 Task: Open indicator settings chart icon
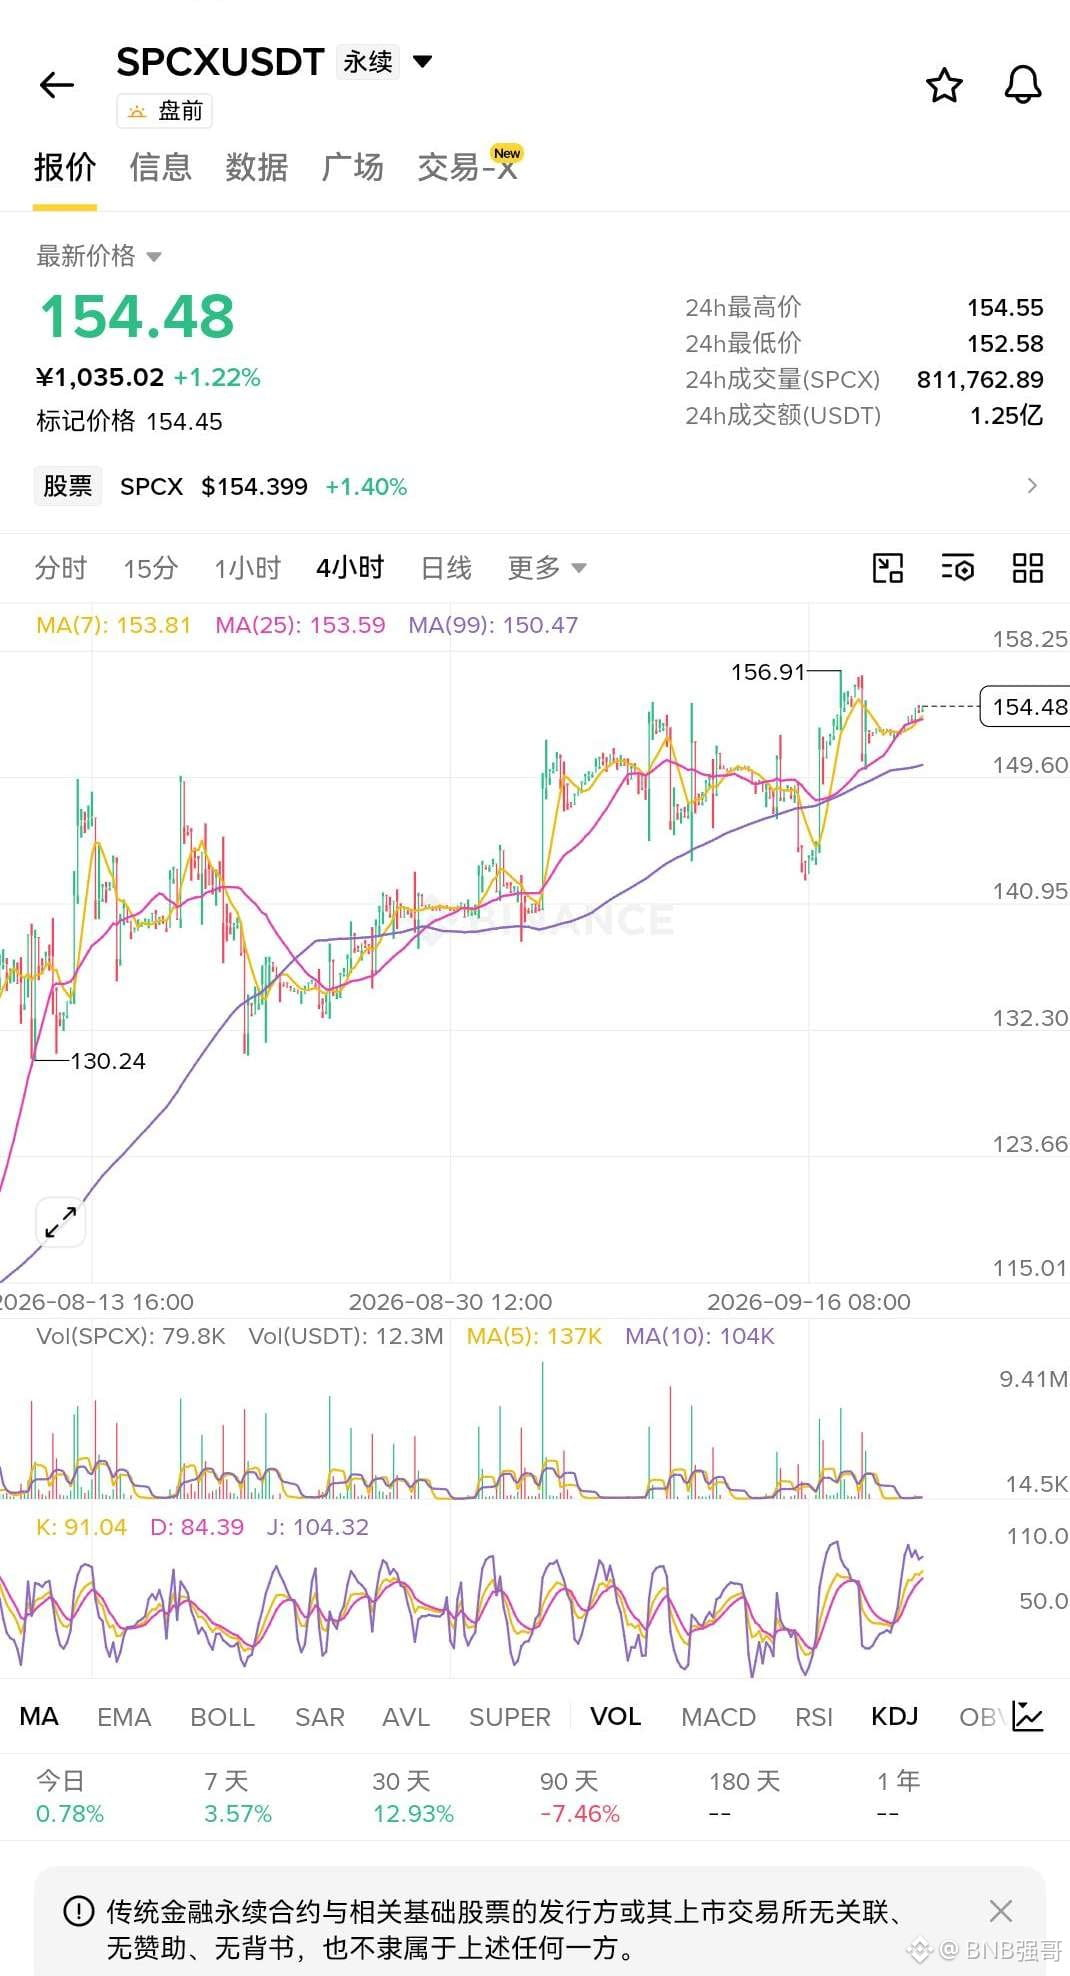click(x=1028, y=1716)
